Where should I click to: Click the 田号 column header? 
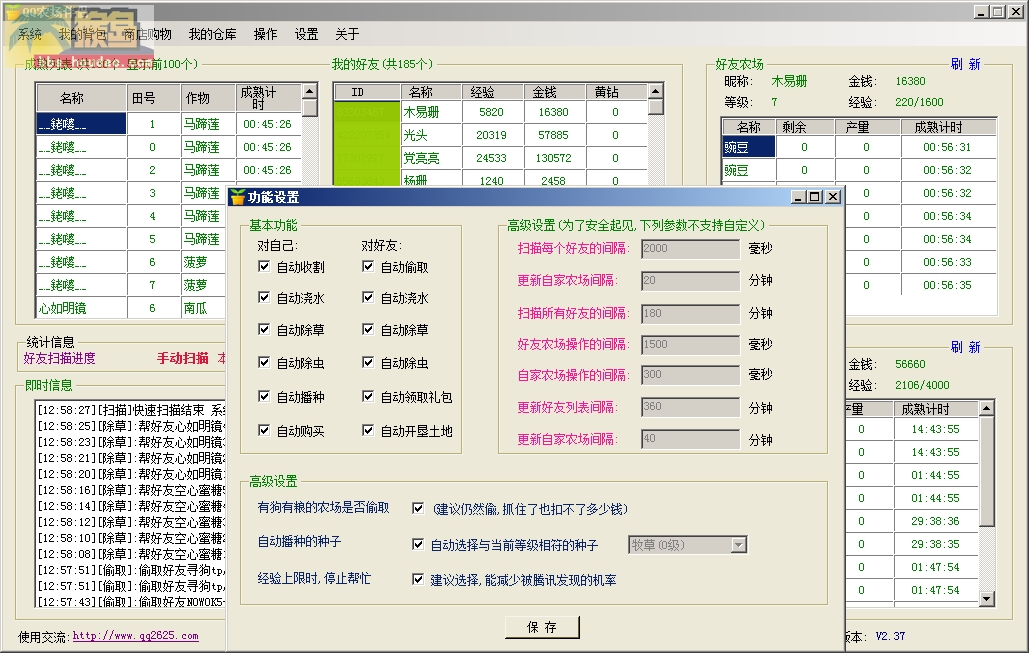pos(154,98)
